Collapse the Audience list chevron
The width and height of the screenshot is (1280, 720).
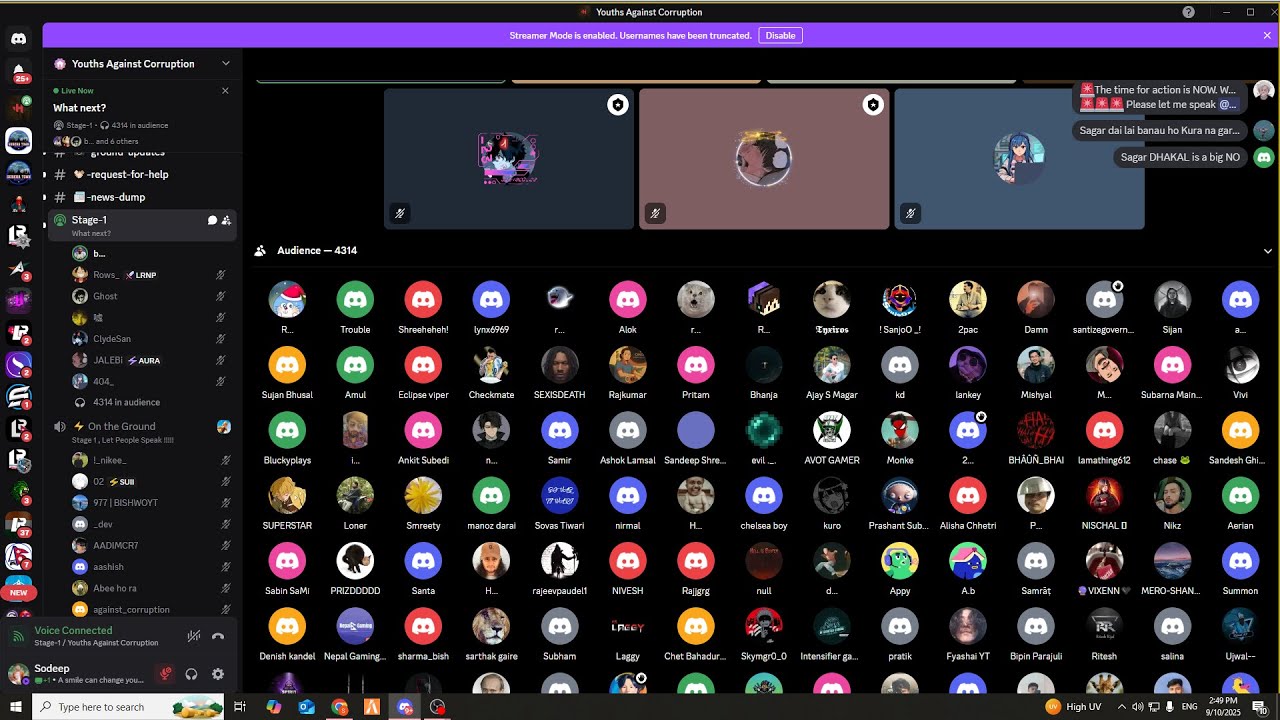pyautogui.click(x=1268, y=251)
